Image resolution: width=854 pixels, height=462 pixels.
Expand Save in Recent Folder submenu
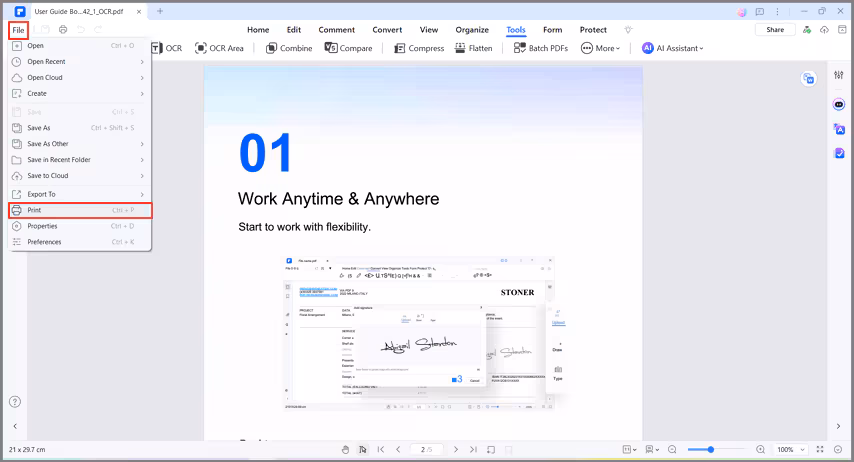coord(80,160)
